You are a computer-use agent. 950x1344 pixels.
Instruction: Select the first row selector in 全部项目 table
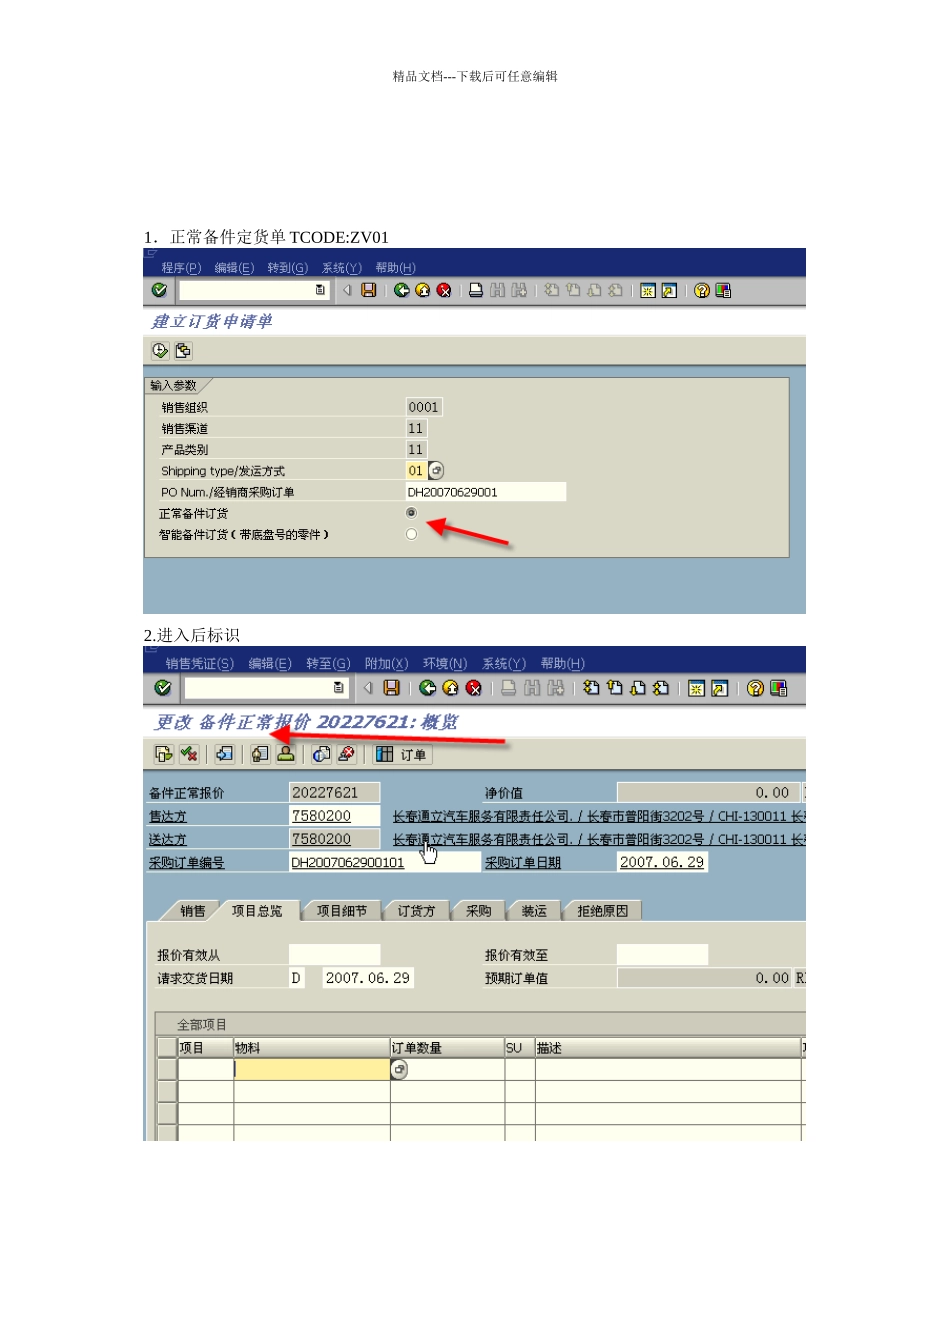[x=167, y=1069]
